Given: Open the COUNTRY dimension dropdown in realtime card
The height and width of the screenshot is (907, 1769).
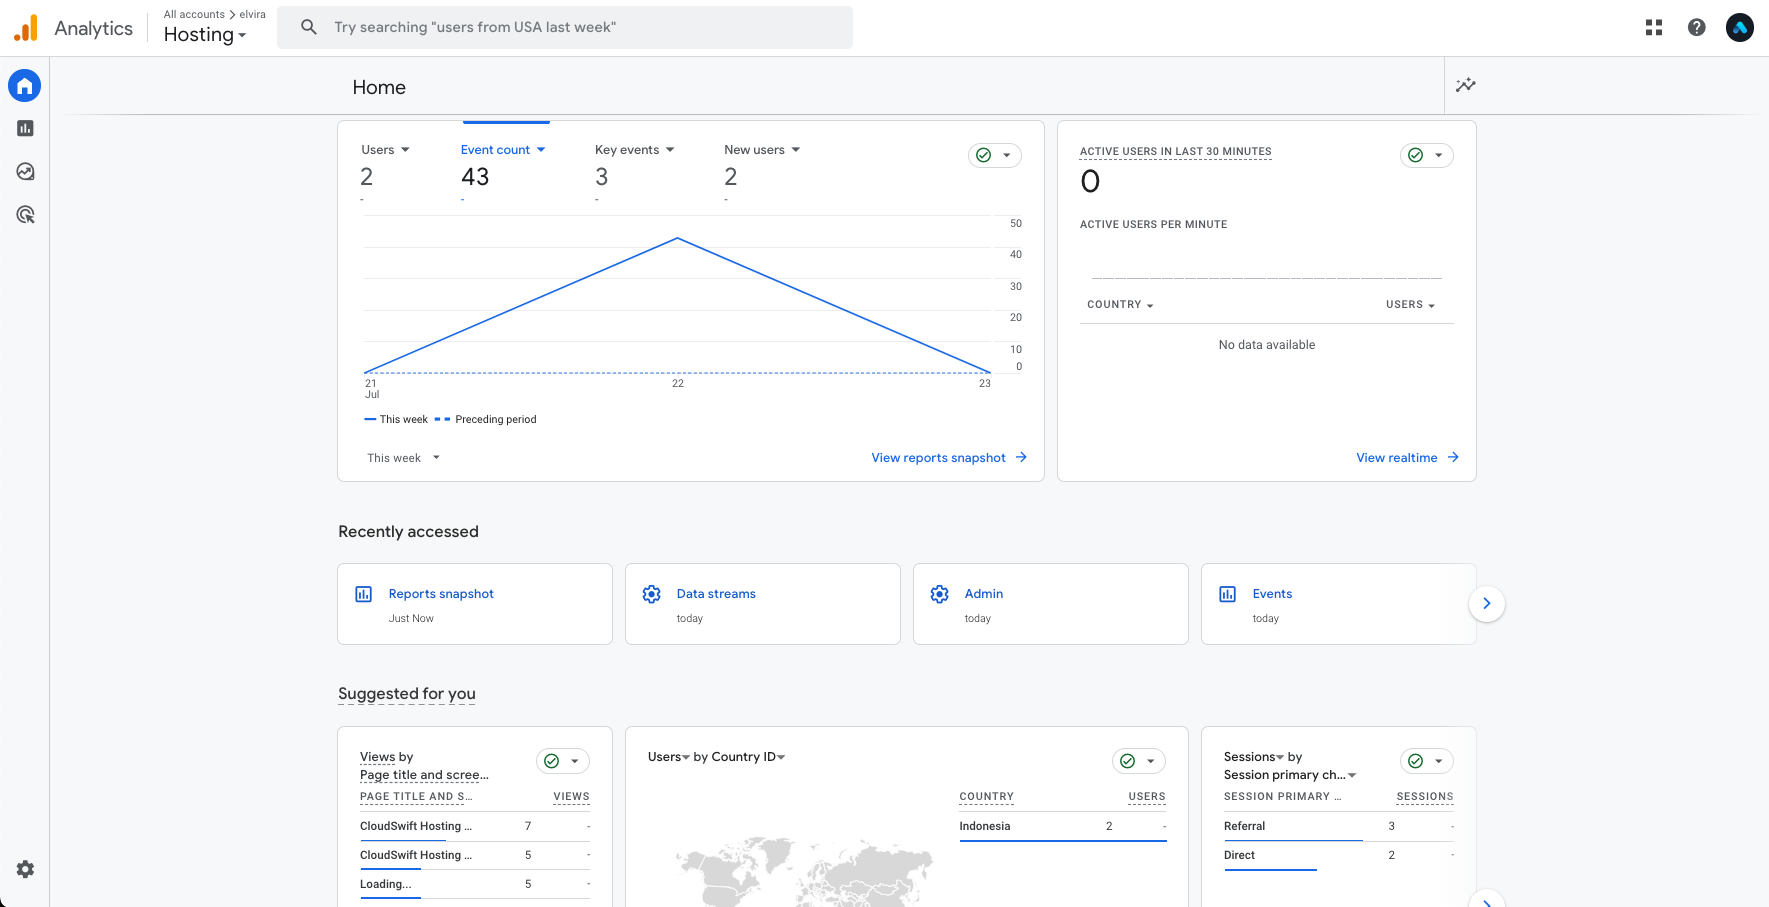Looking at the screenshot, I should [x=1120, y=305].
